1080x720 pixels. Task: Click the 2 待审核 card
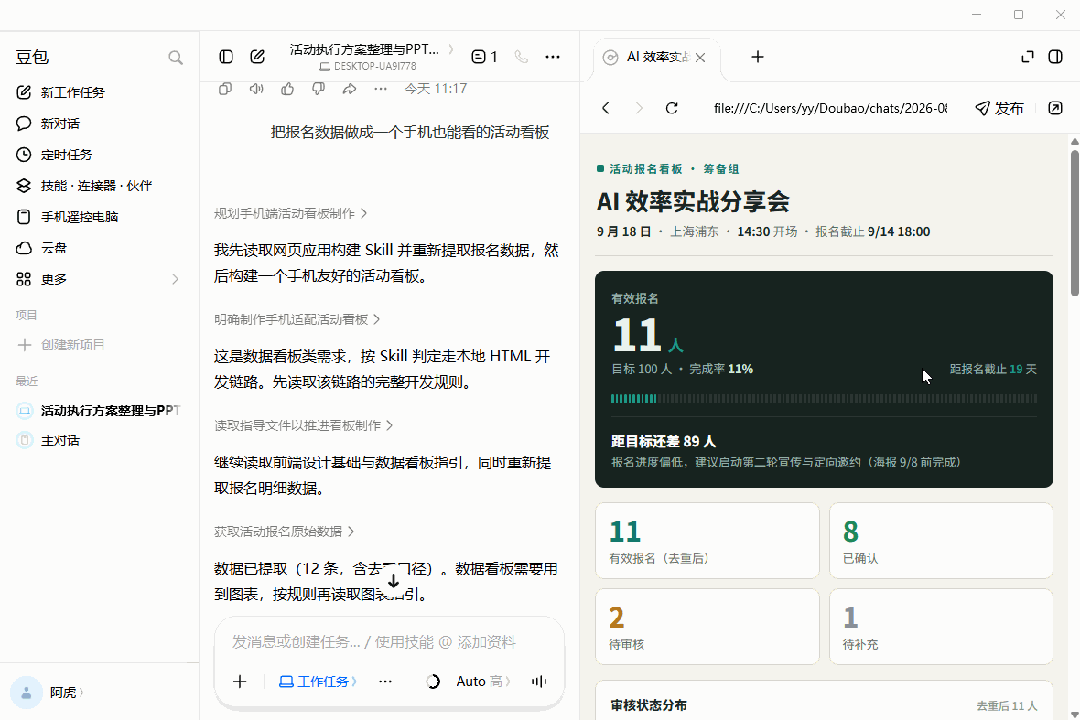pos(707,626)
